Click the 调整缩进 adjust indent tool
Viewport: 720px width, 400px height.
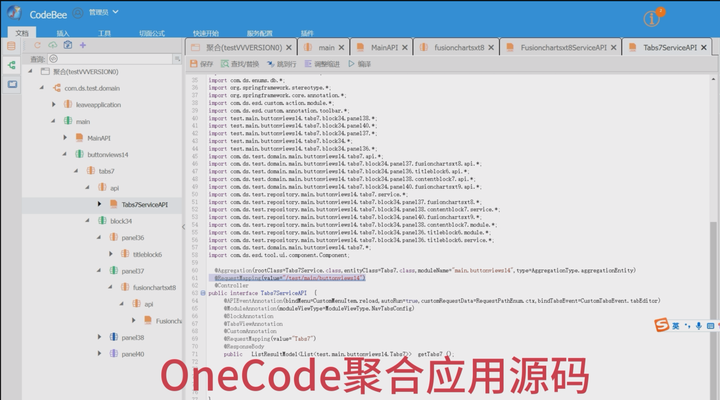click(322, 64)
